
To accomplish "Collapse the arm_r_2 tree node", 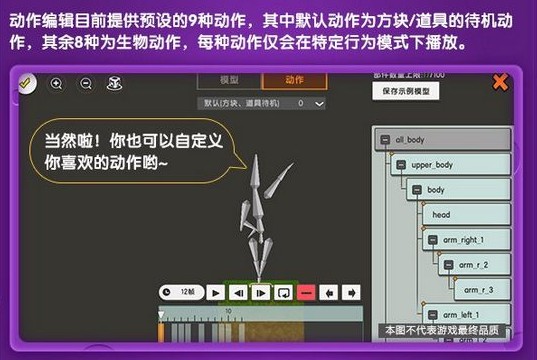I will pos(449,265).
